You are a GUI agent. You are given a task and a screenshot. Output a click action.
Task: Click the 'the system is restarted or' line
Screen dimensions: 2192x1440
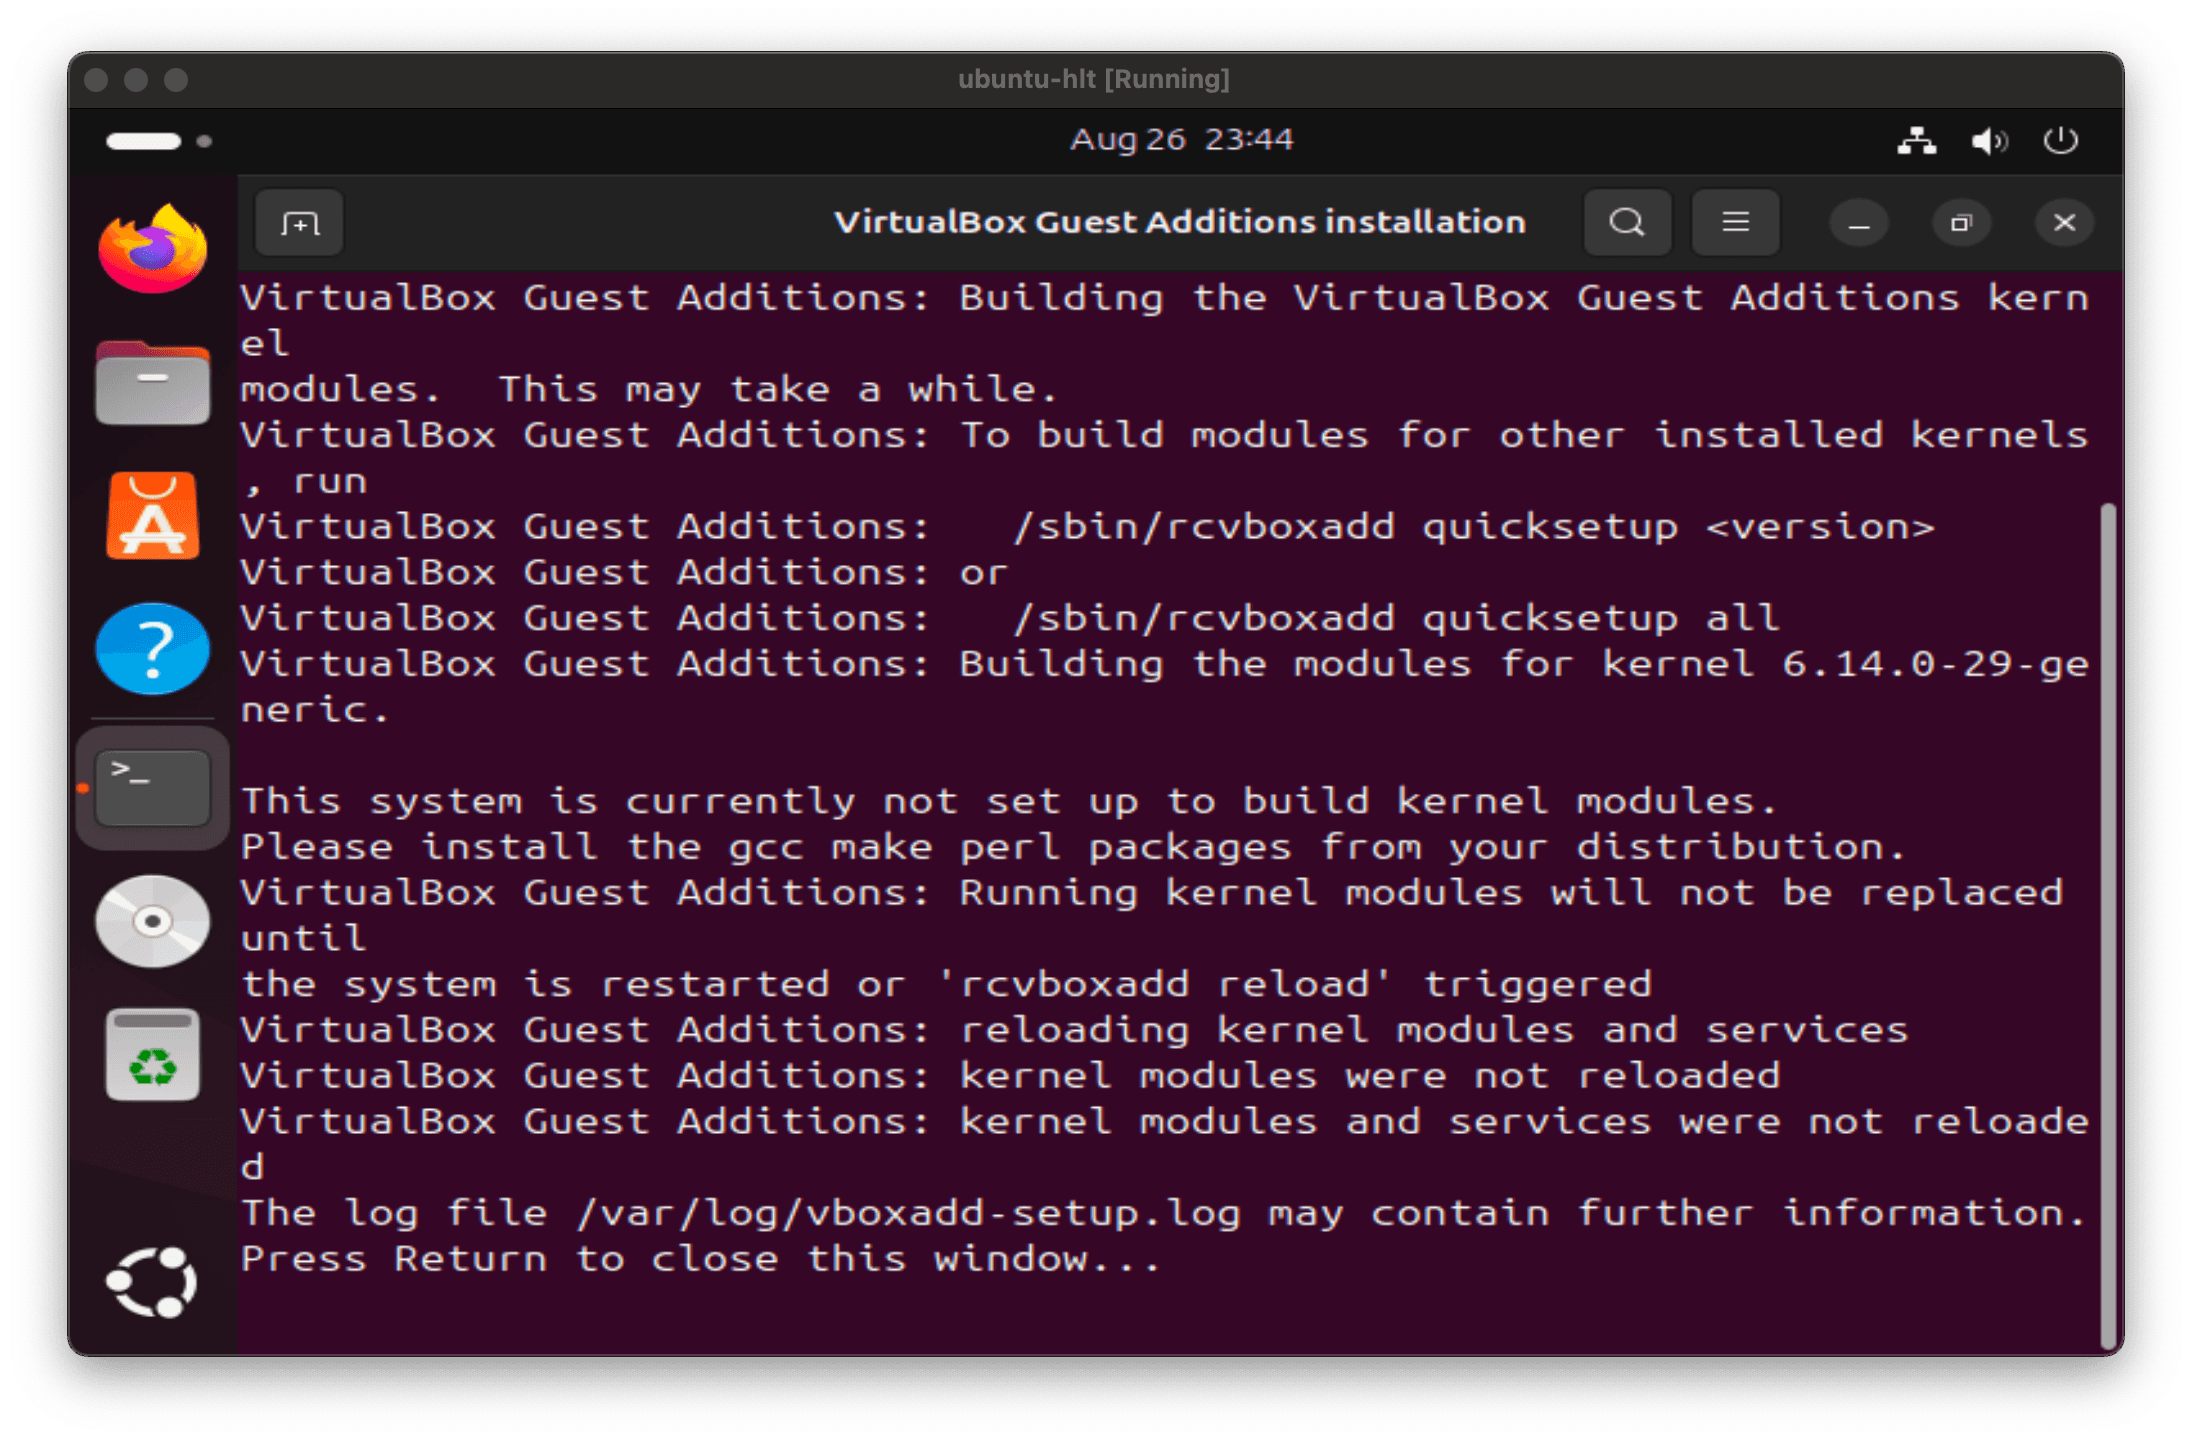click(x=946, y=984)
